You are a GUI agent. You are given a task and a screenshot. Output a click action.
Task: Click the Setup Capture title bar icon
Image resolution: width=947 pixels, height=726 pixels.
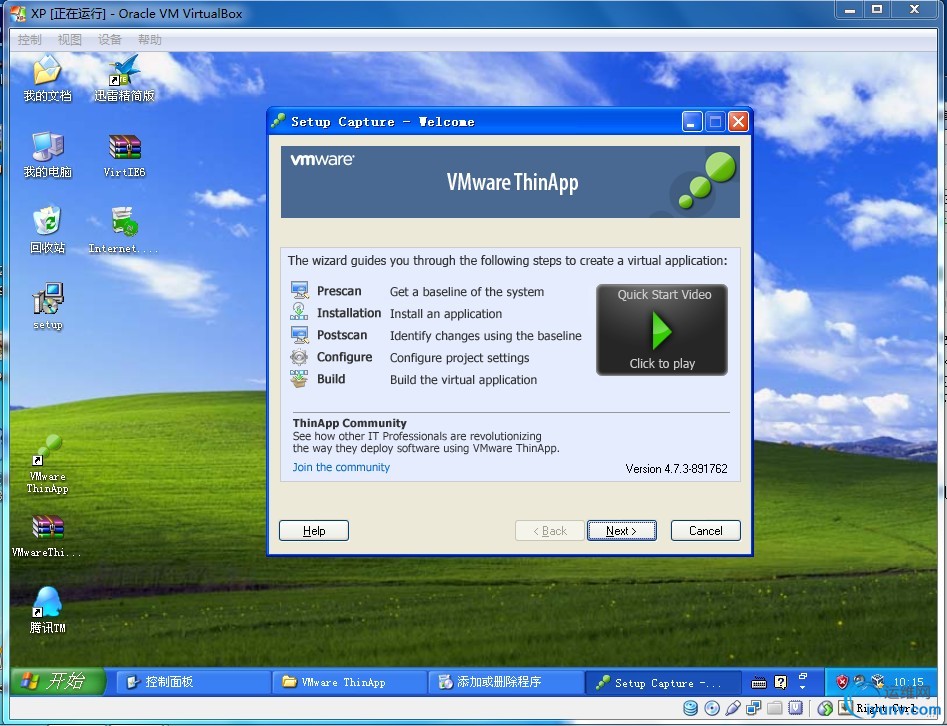[278, 121]
